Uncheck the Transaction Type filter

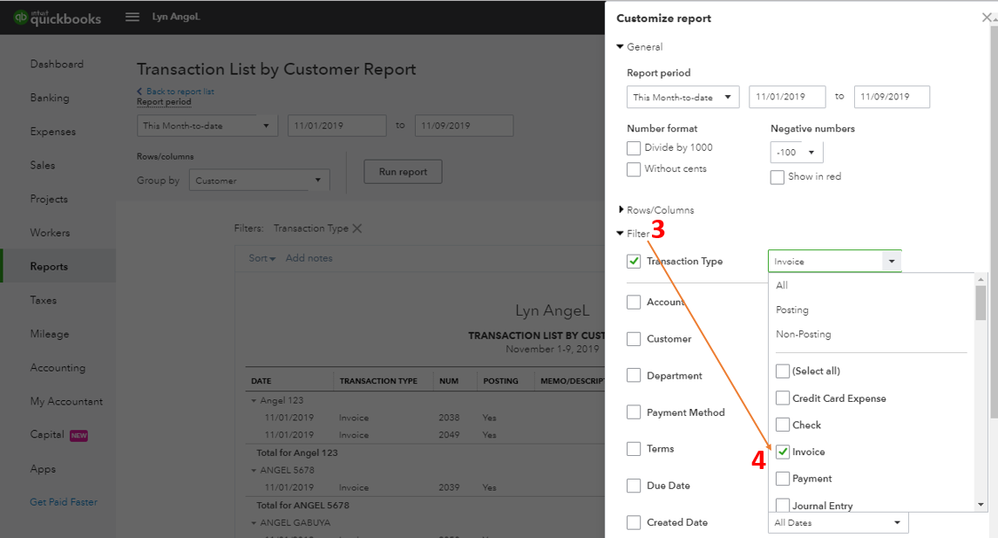[x=633, y=262]
